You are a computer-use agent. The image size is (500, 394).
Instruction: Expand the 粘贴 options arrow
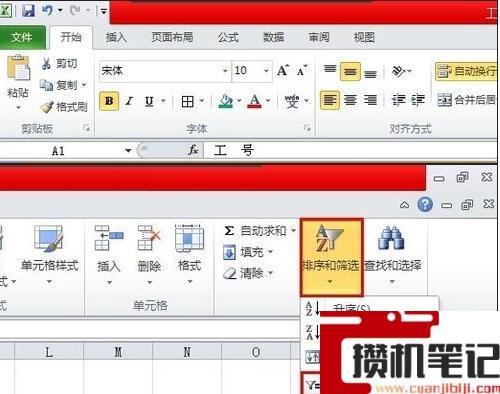tap(18, 107)
